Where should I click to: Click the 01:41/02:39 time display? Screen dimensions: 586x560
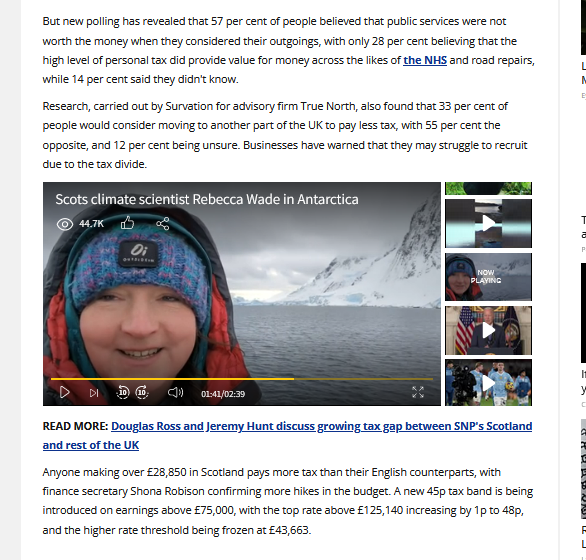223,394
